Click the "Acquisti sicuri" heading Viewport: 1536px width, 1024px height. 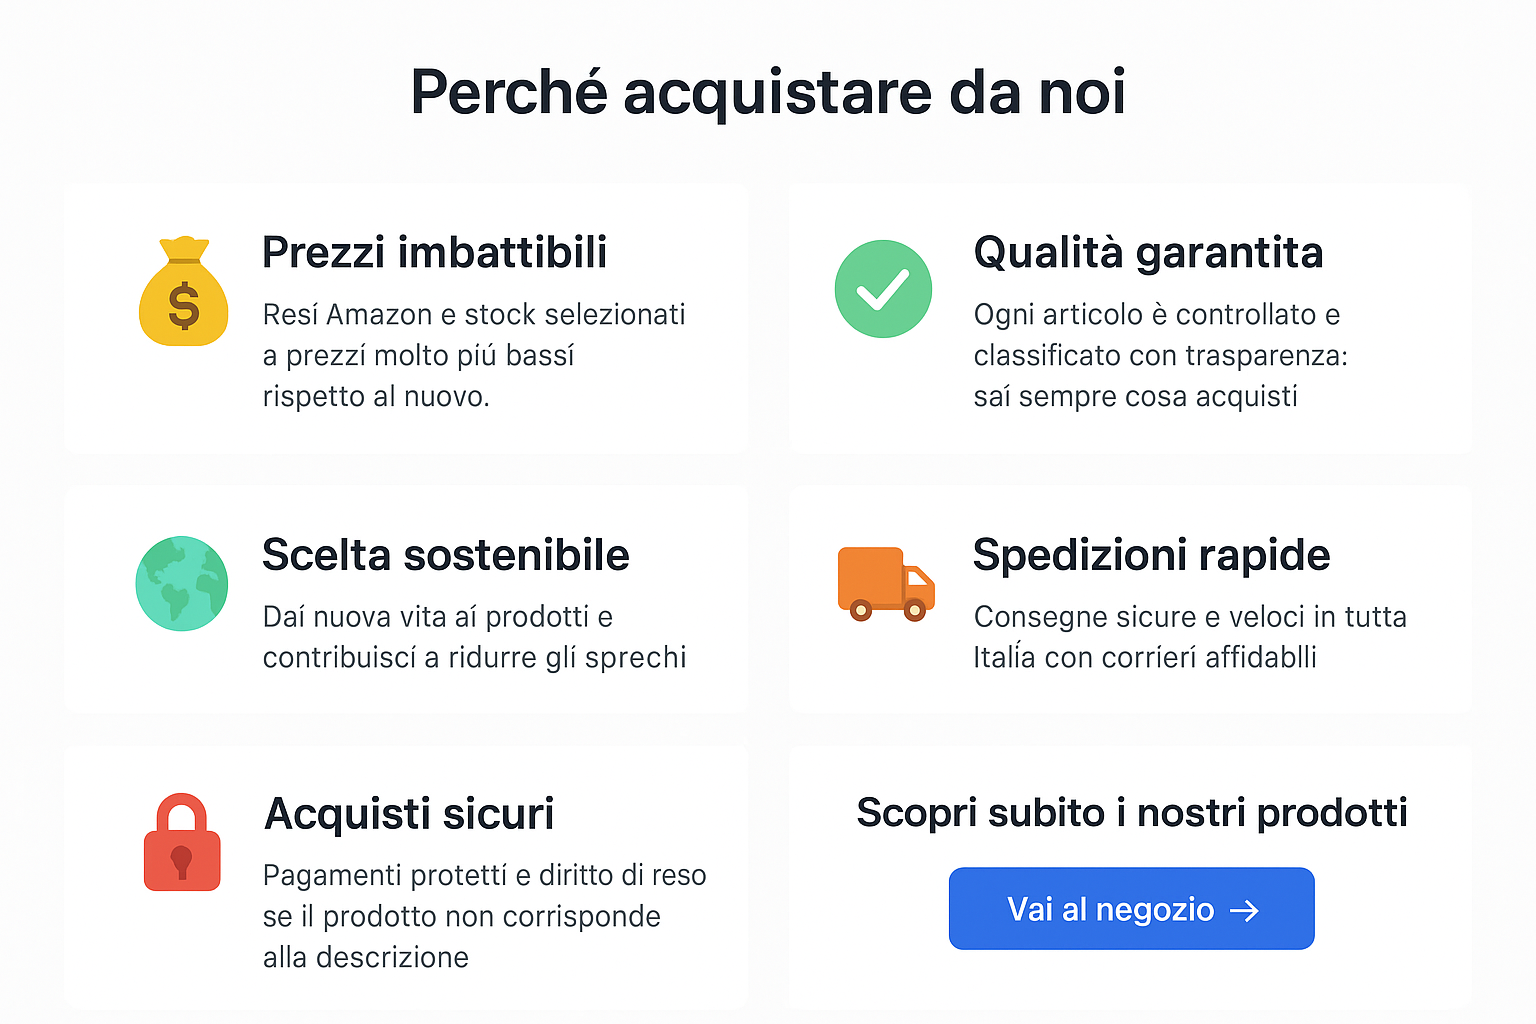[x=409, y=814]
